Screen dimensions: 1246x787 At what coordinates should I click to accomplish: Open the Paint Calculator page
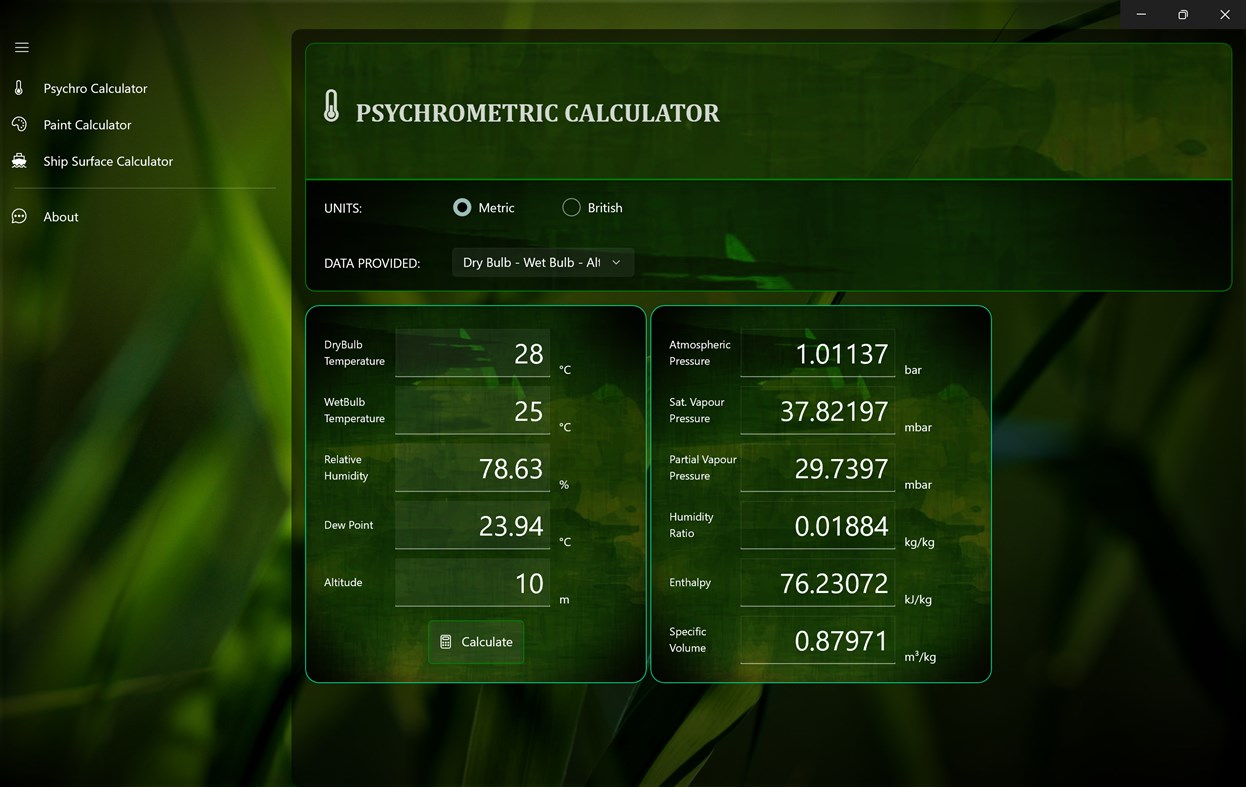point(87,124)
